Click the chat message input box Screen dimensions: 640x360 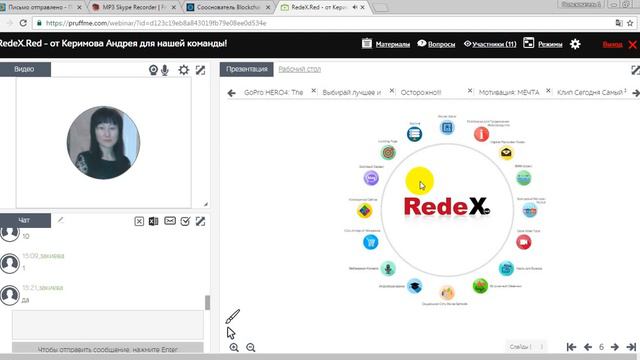[x=108, y=325]
